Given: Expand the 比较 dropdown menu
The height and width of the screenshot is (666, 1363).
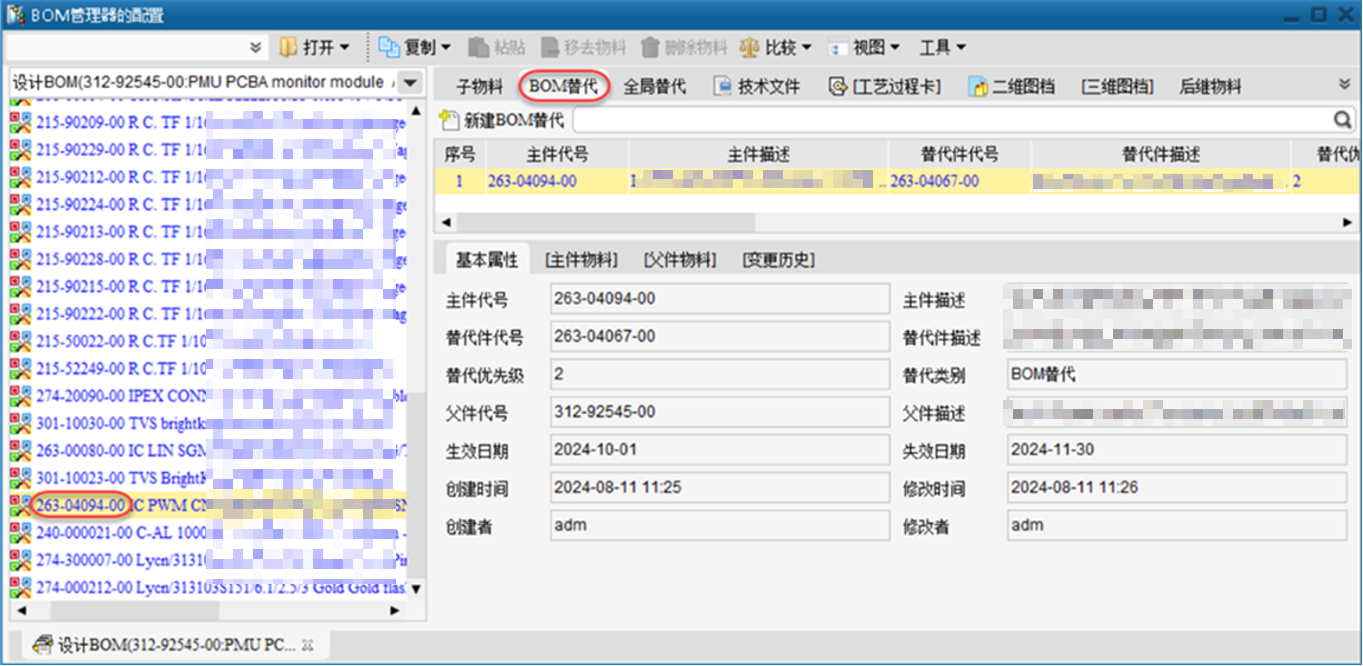Looking at the screenshot, I should pyautogui.click(x=806, y=47).
